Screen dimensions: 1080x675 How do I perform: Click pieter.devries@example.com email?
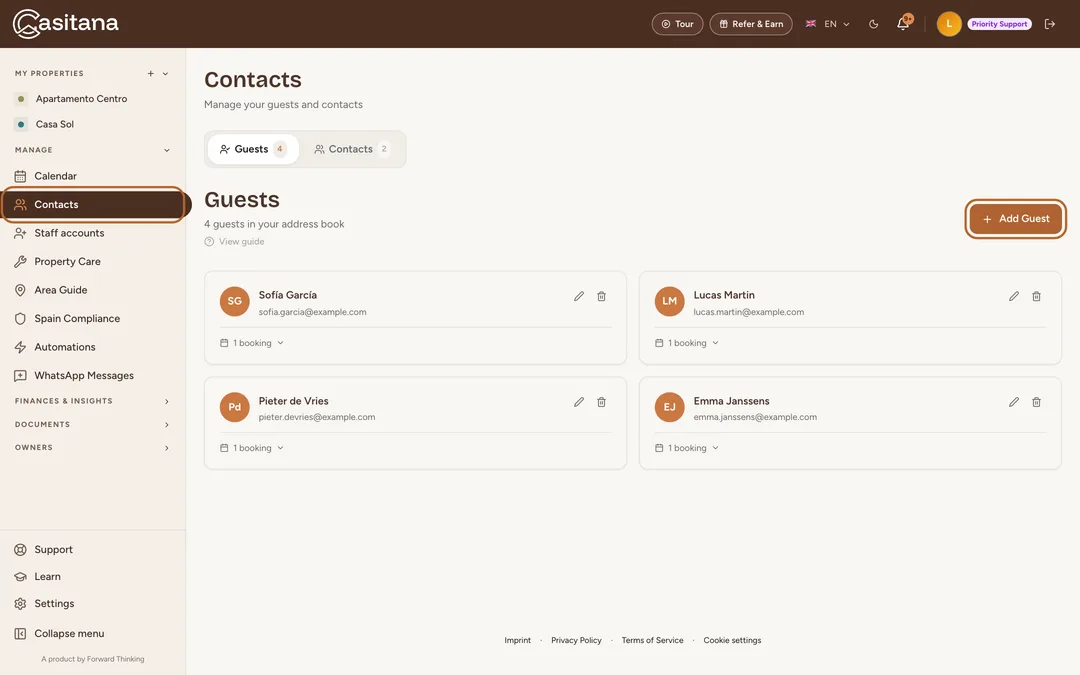tap(317, 417)
